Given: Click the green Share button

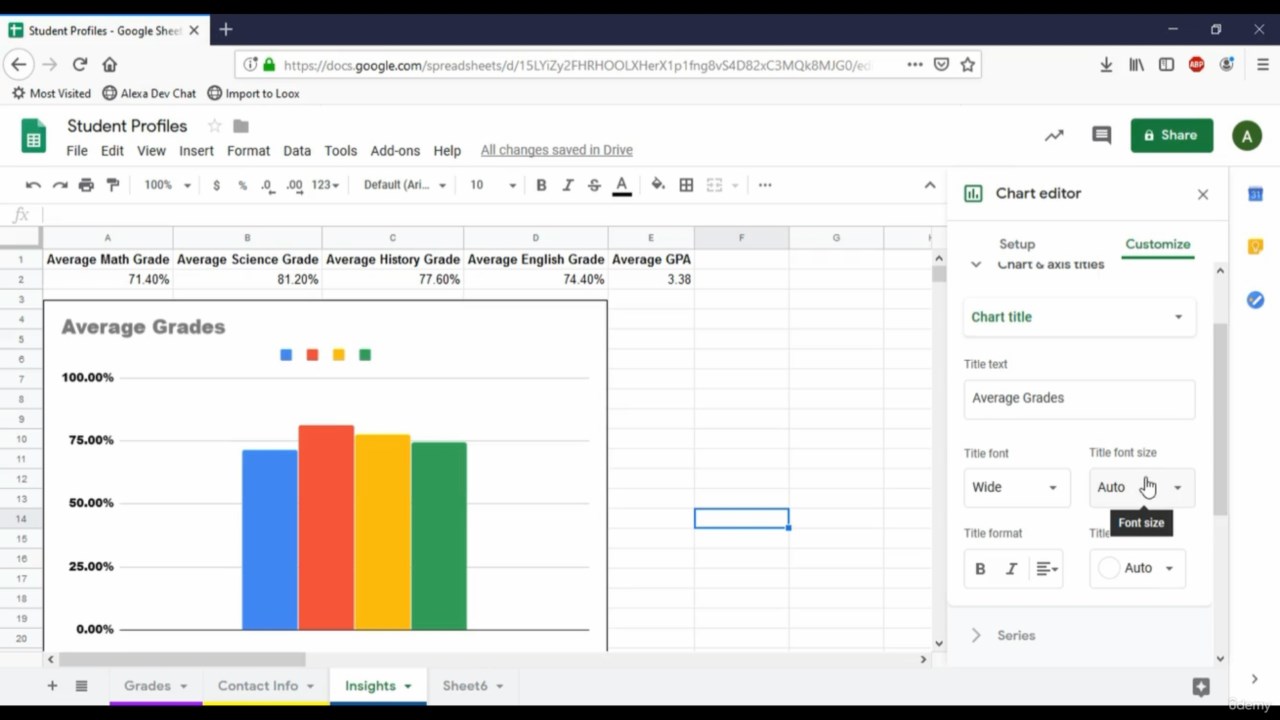Looking at the screenshot, I should click(1172, 135).
